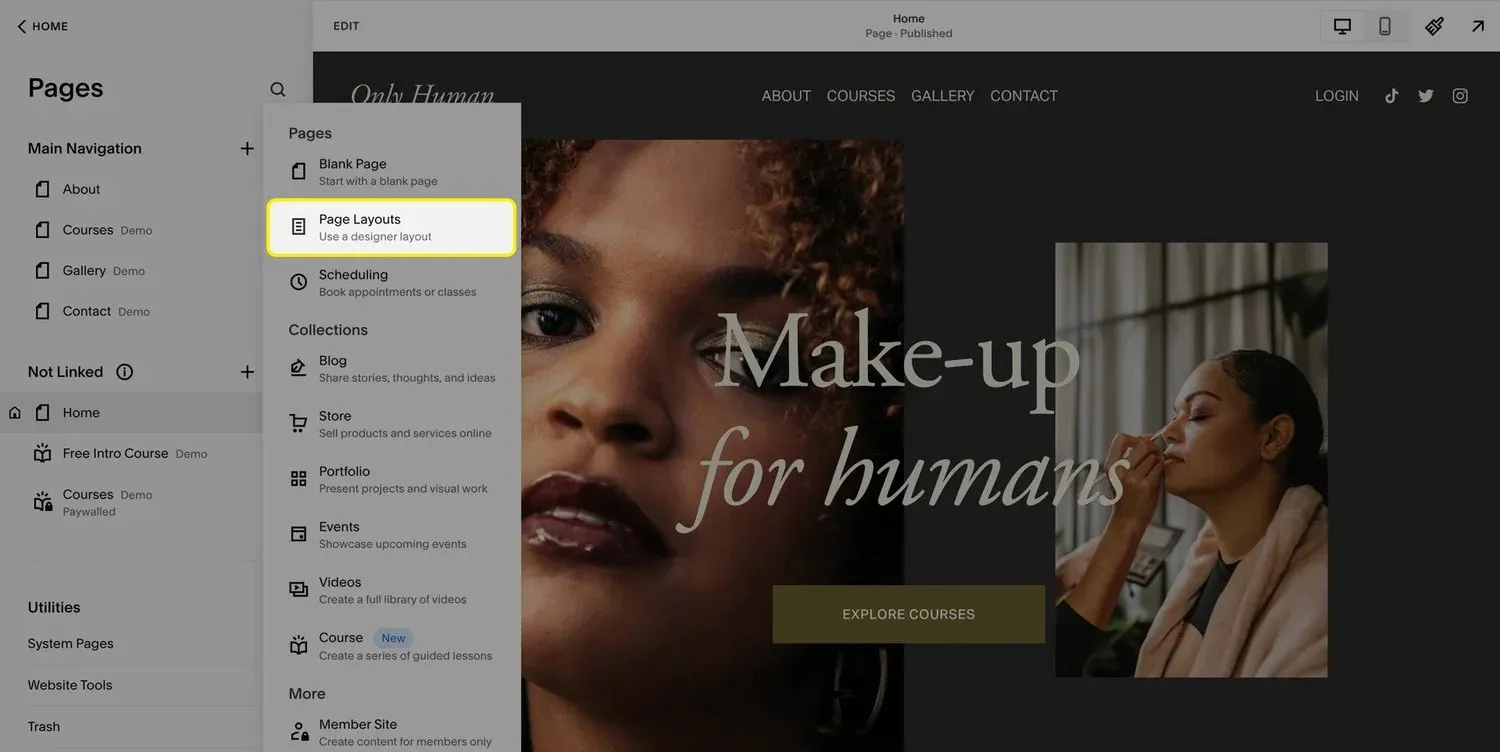This screenshot has width=1500, height=752.
Task: Add an Events collection
Action: pyautogui.click(x=392, y=535)
